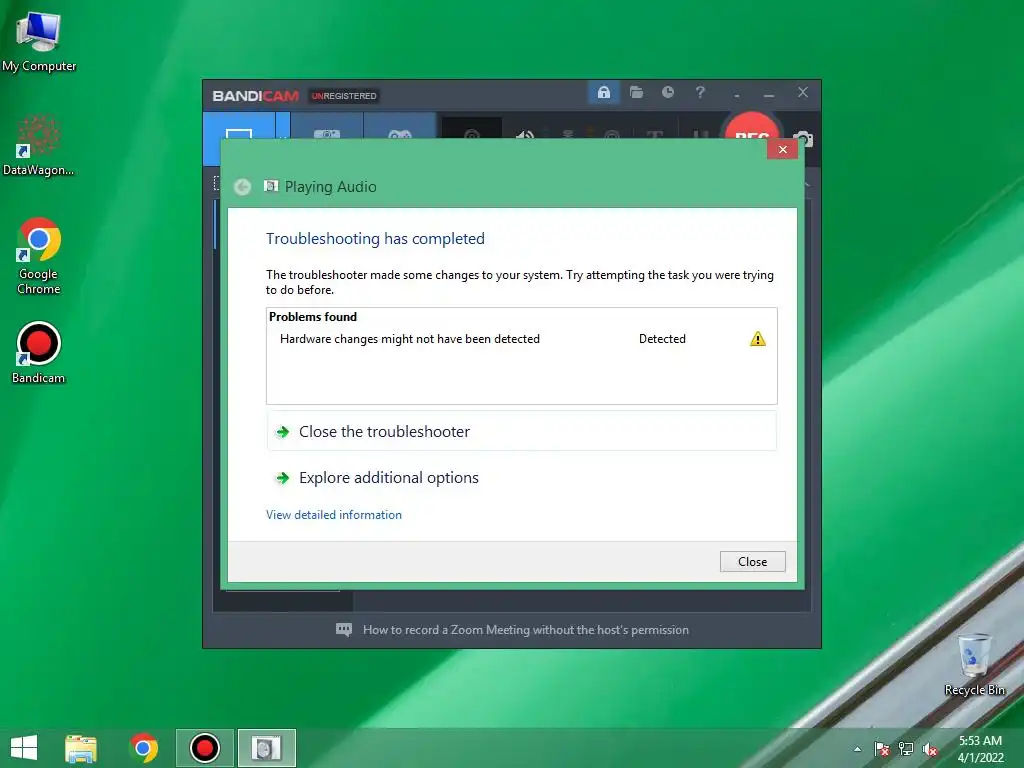
Task: Open the Recycle Bin
Action: [x=974, y=664]
